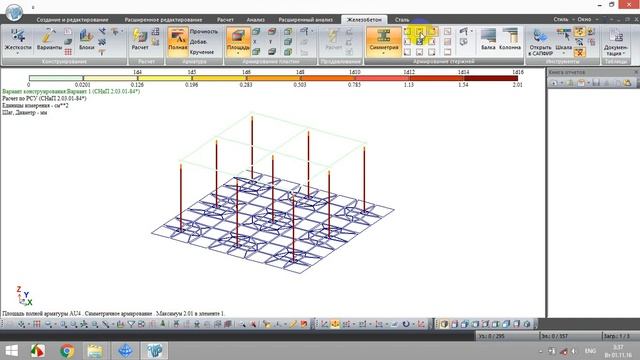Click red X icon in Инструменты group
Image resolution: width=640 pixels, height=360 pixels.
click(x=580, y=52)
